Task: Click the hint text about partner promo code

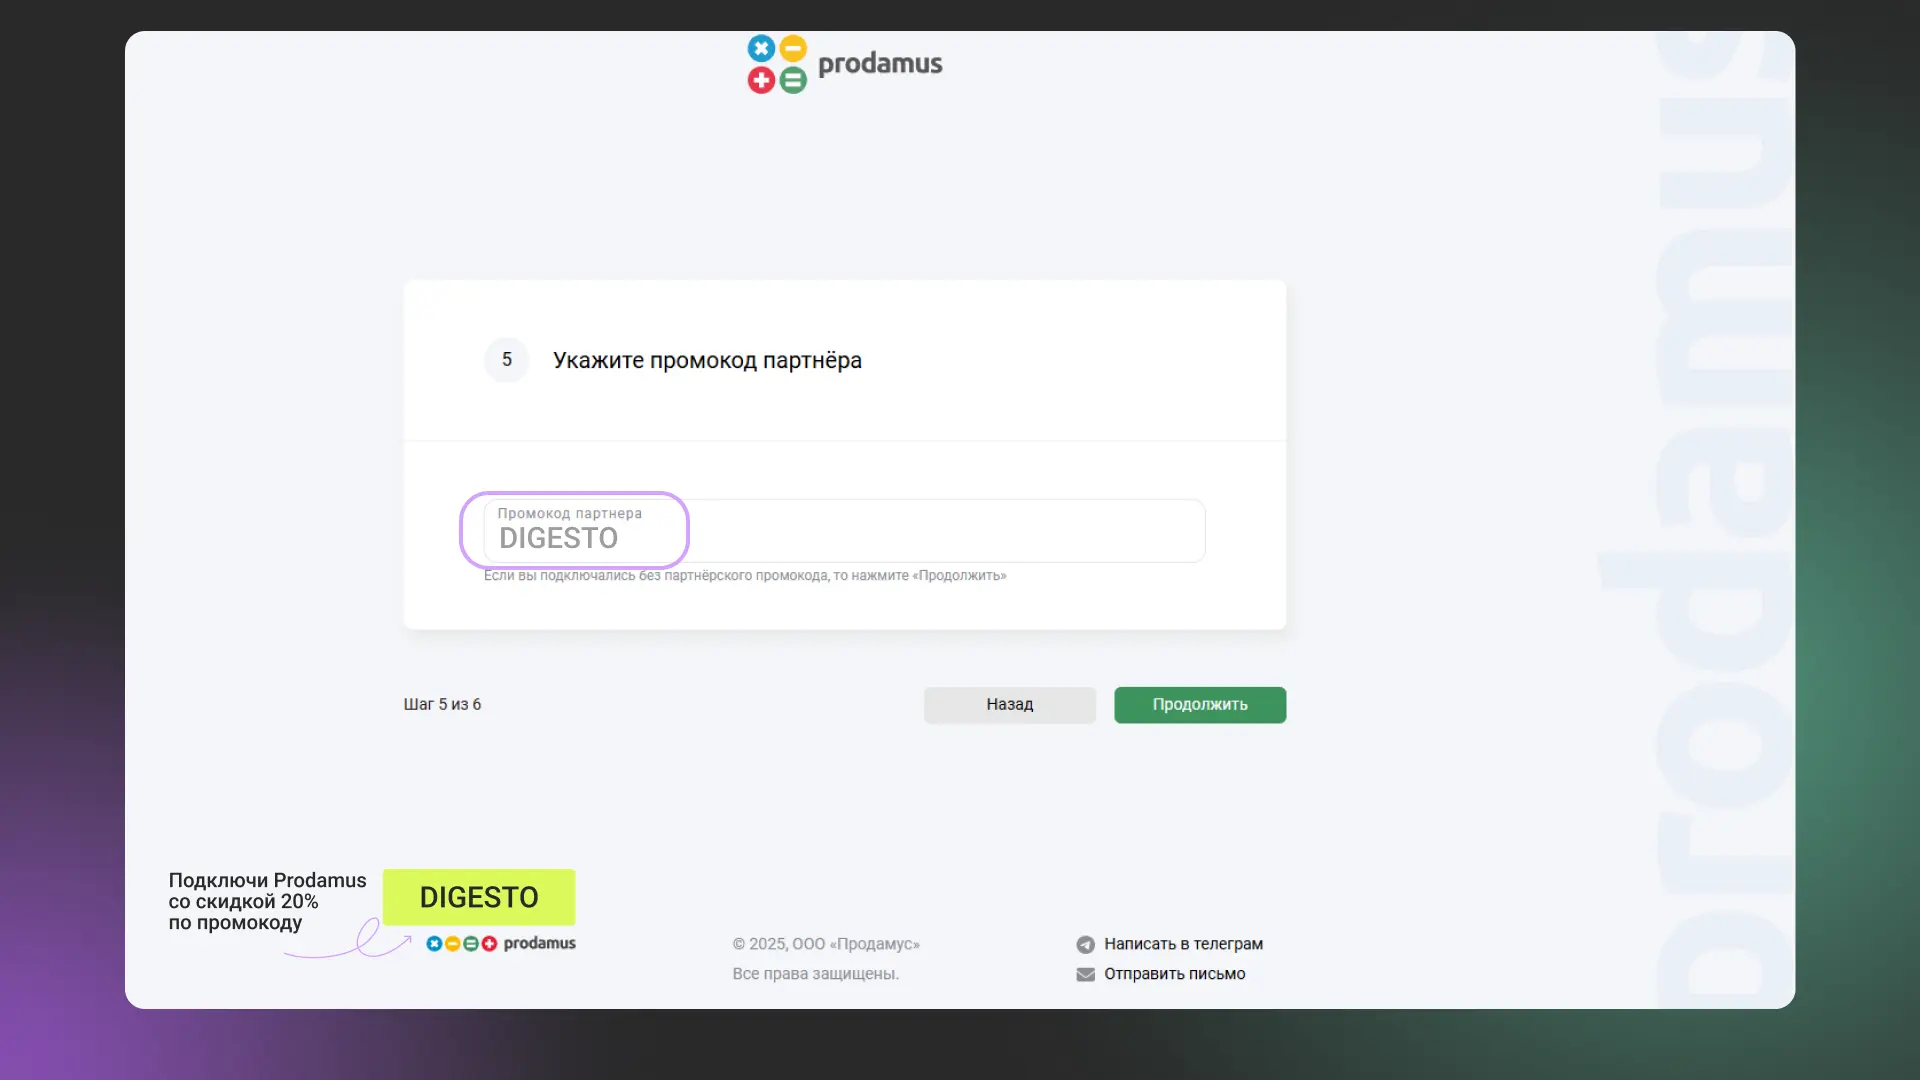Action: click(745, 576)
